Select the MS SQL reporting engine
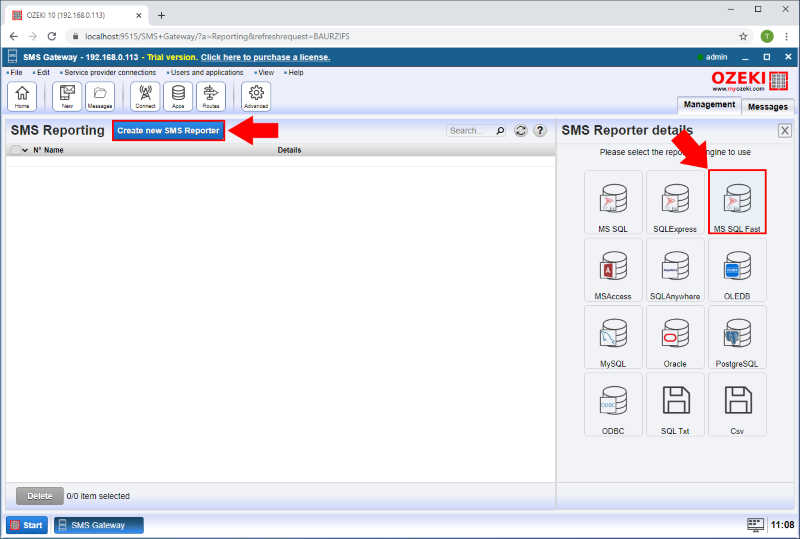Screen dimensions: 800x539 (613, 202)
